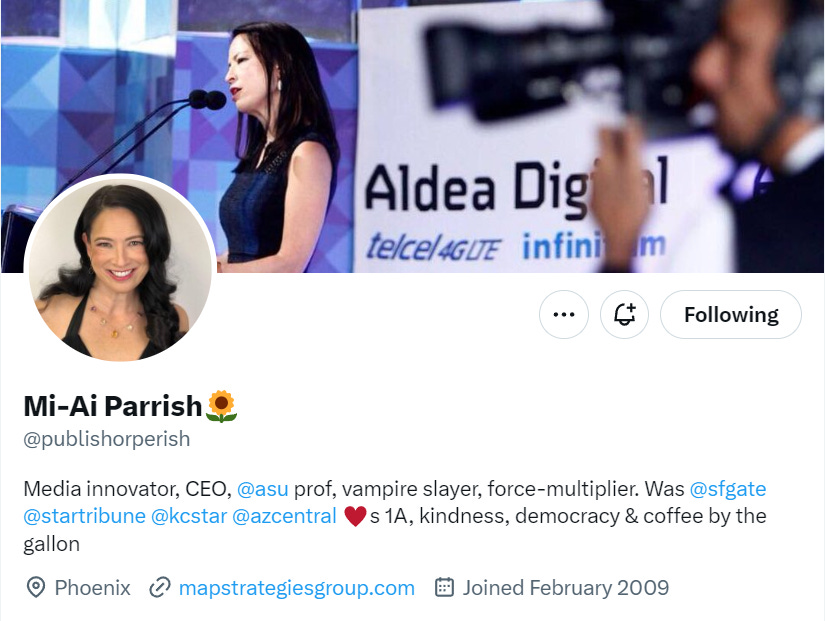The height and width of the screenshot is (621, 825).
Task: Go to the @kcstar profile
Action: click(189, 516)
